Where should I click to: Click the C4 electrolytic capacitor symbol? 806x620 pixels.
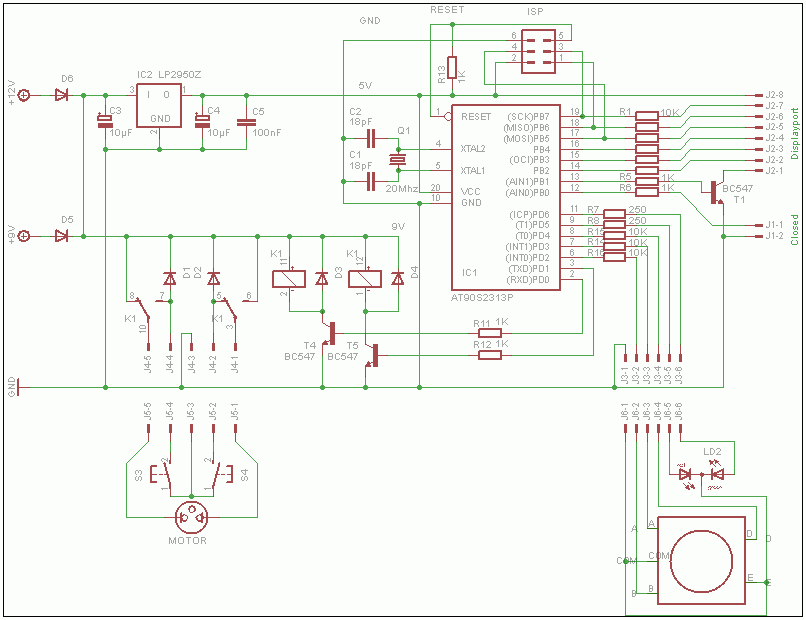[x=203, y=121]
